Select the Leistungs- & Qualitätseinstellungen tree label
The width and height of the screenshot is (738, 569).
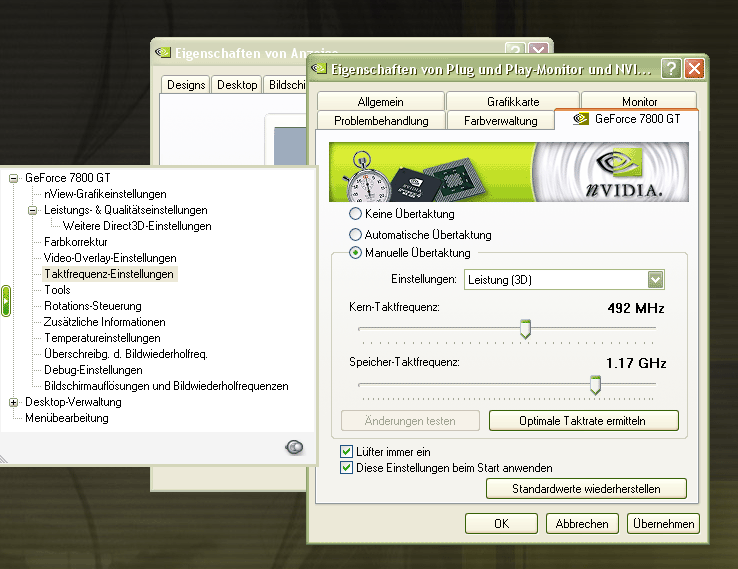[x=126, y=210]
